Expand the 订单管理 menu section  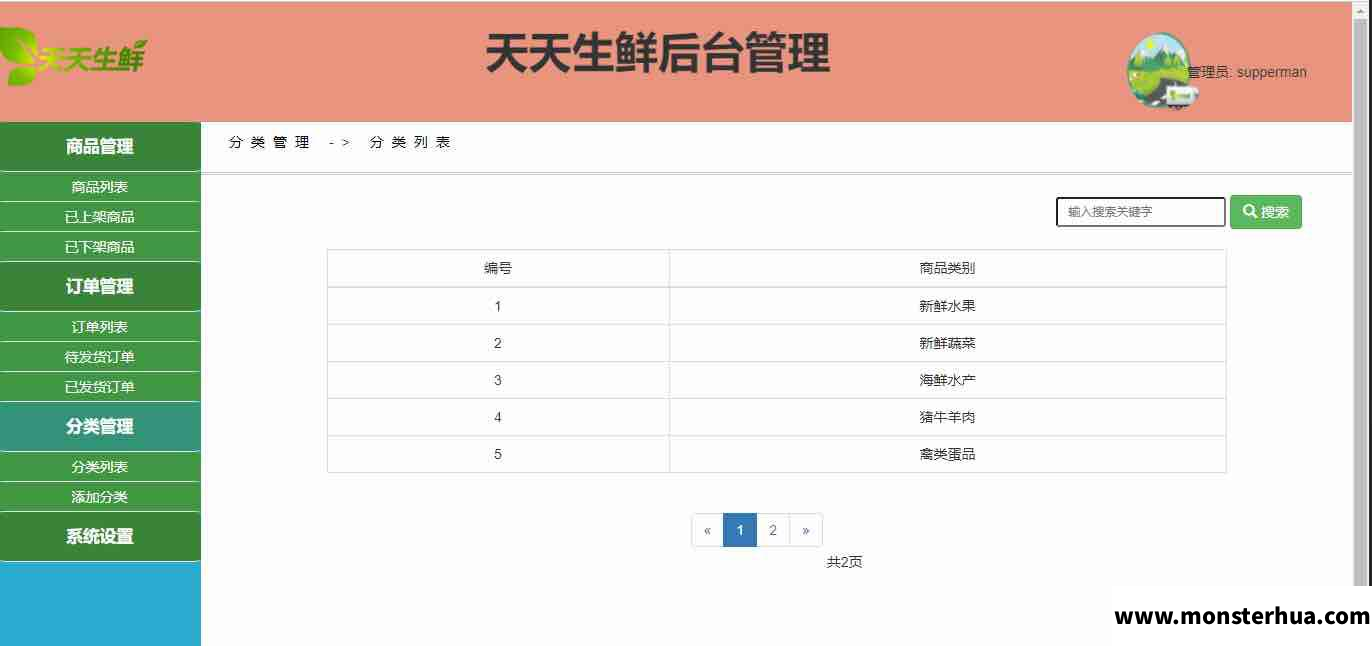click(x=100, y=287)
